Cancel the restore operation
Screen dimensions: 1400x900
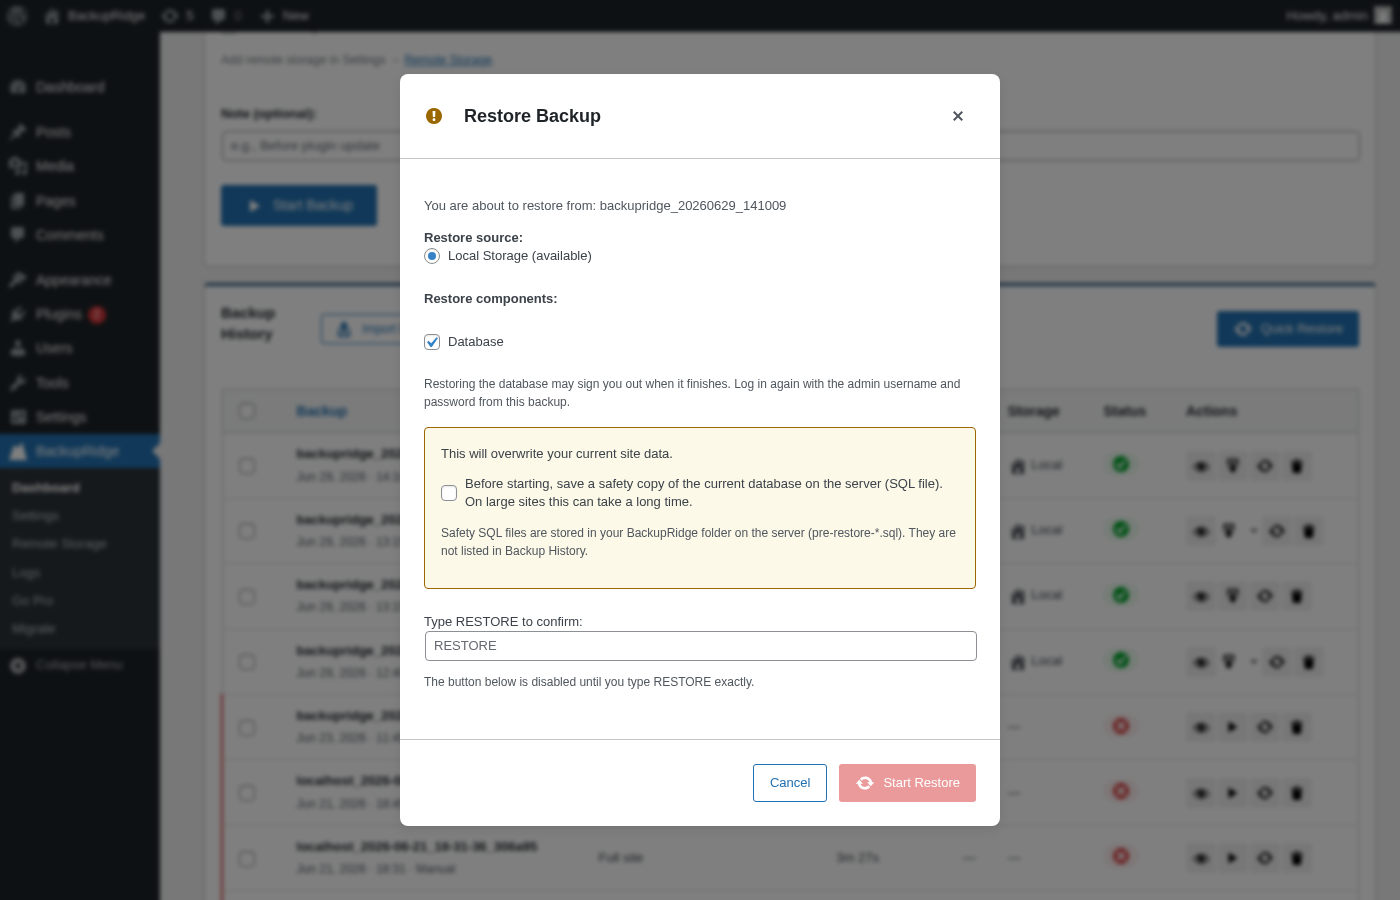point(790,783)
